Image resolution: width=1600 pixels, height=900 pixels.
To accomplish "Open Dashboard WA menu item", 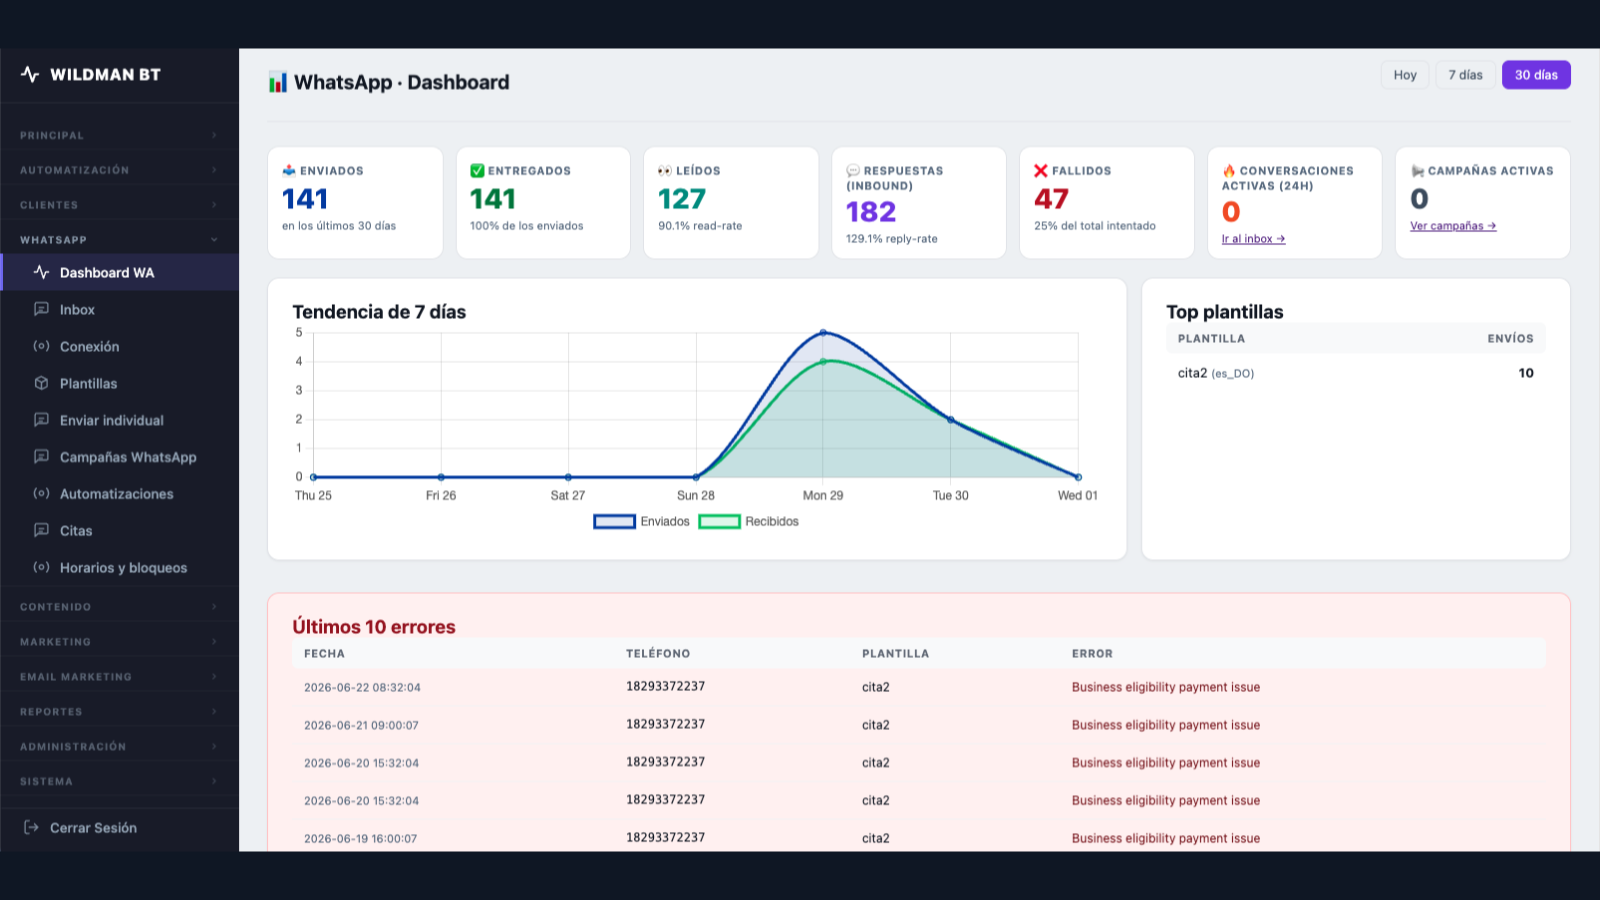I will [119, 272].
